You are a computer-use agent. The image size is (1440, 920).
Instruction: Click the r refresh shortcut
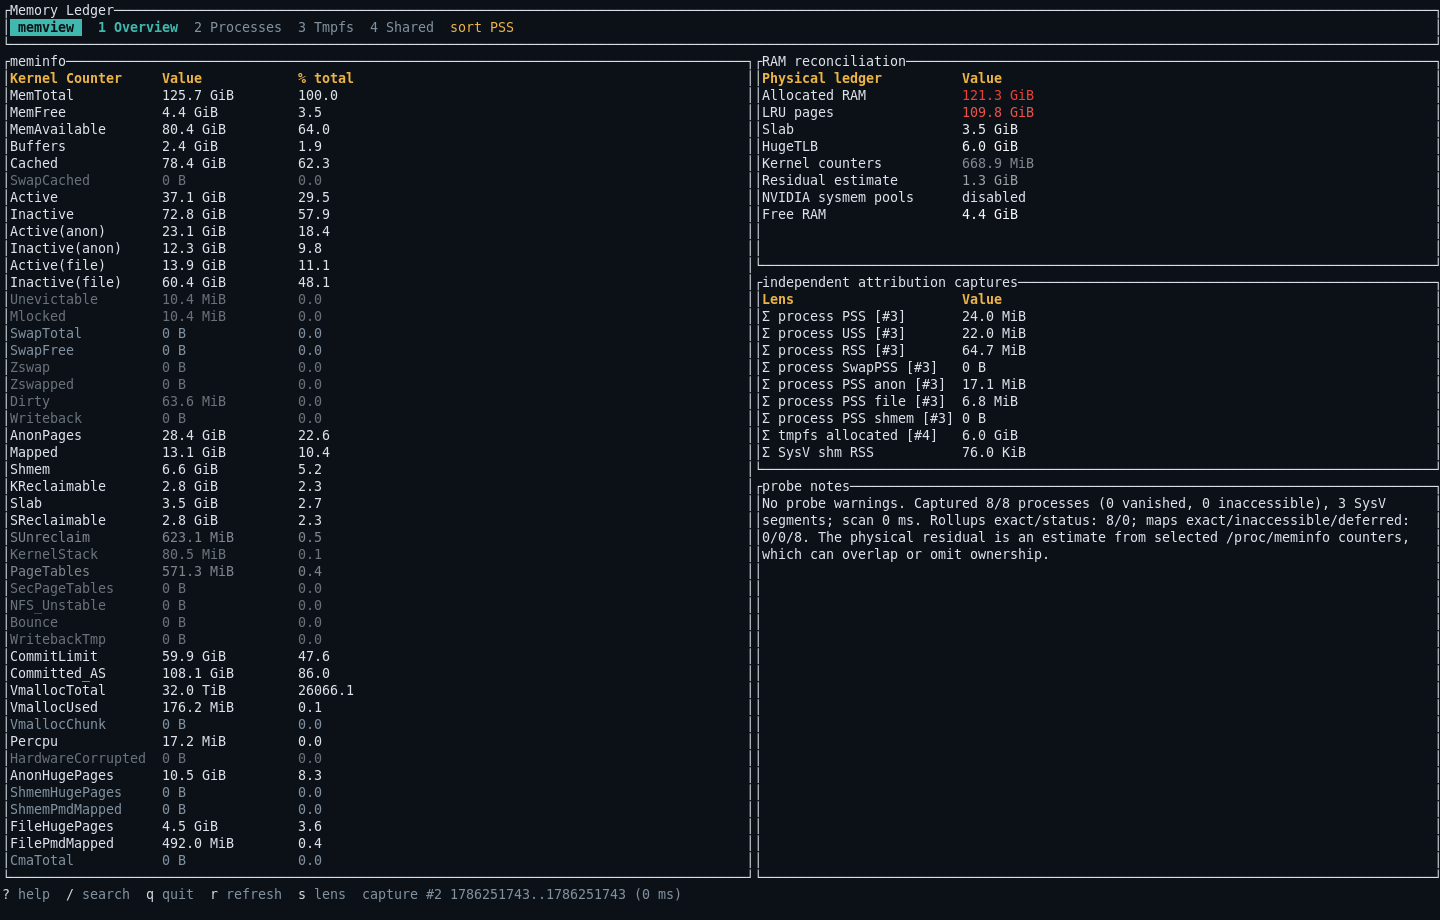[246, 894]
